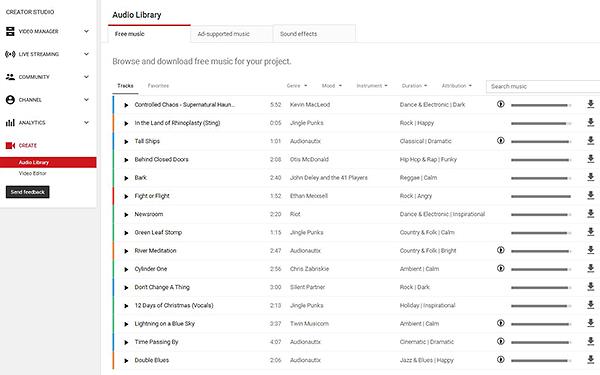Click the Video Manager icon
Screen dimensions: 600x375
[10, 31]
